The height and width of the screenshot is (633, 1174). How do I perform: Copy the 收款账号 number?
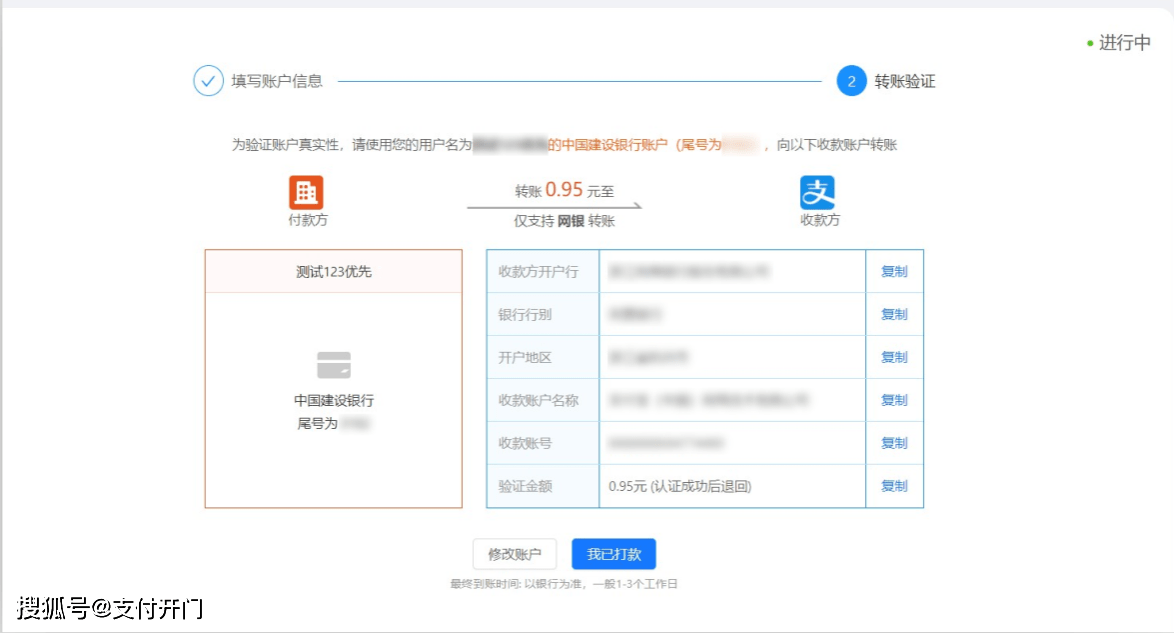[x=894, y=443]
